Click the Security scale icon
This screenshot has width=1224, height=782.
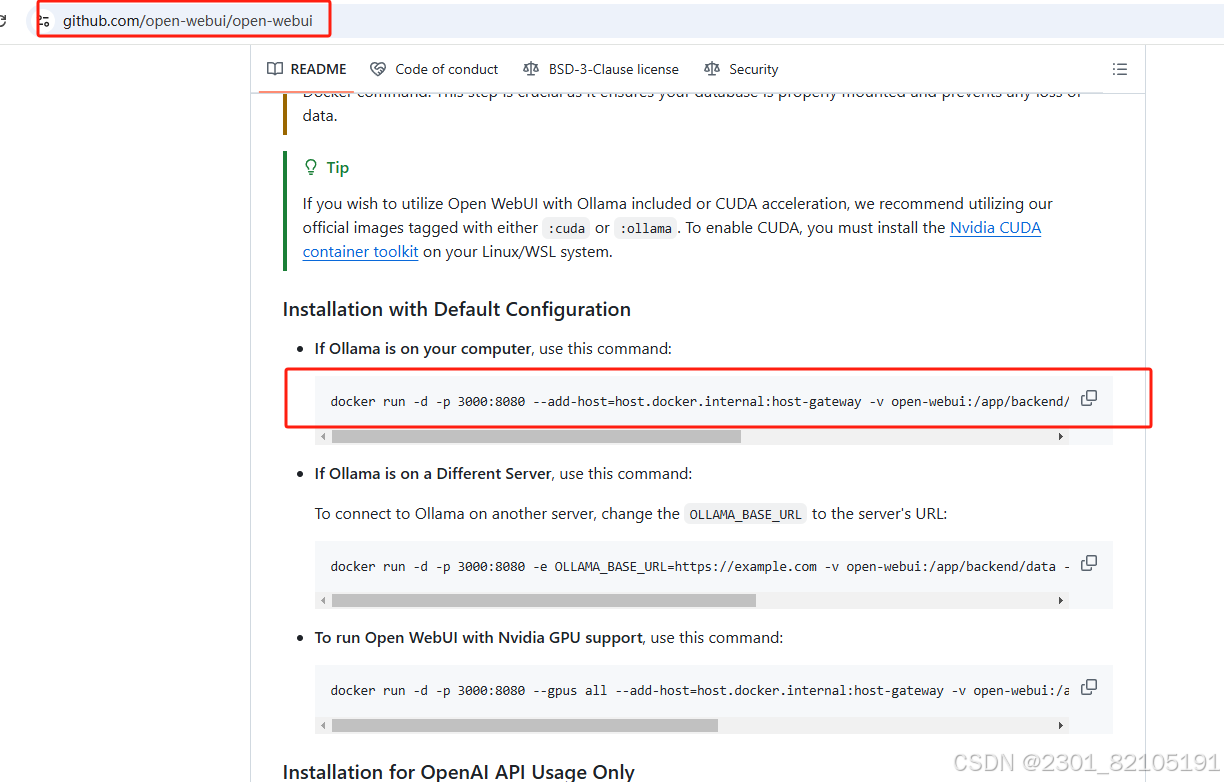coord(712,69)
